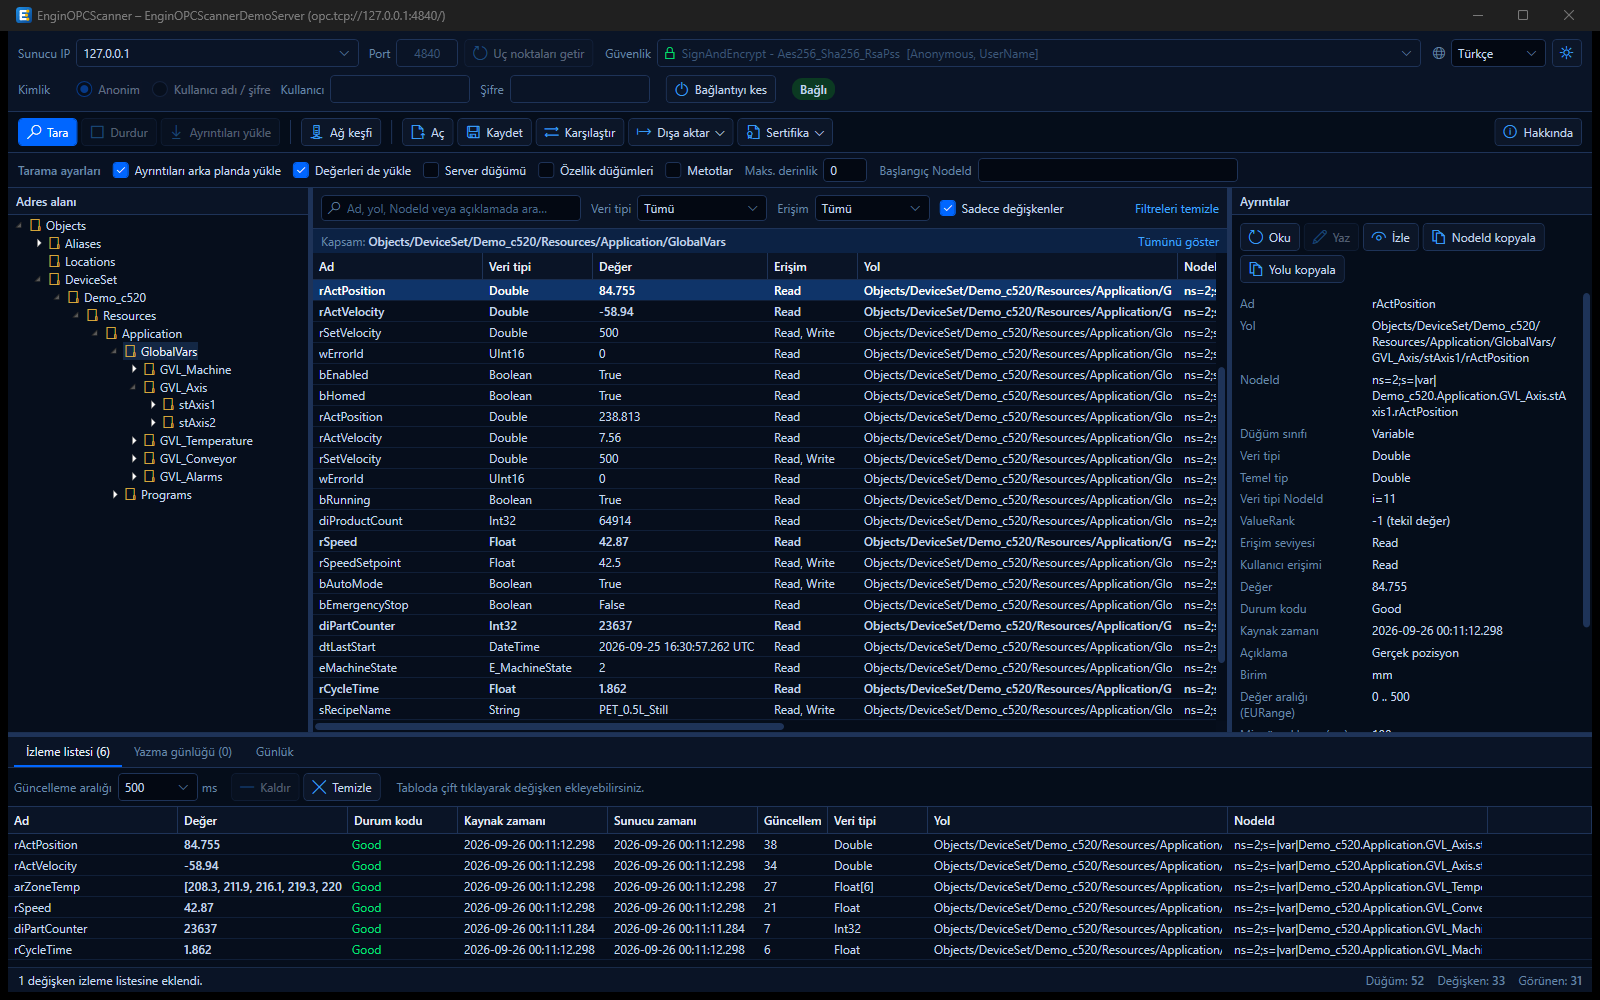This screenshot has height=1000, width=1600.
Task: Open the Sertifika dropdown menu
Action: point(785,132)
